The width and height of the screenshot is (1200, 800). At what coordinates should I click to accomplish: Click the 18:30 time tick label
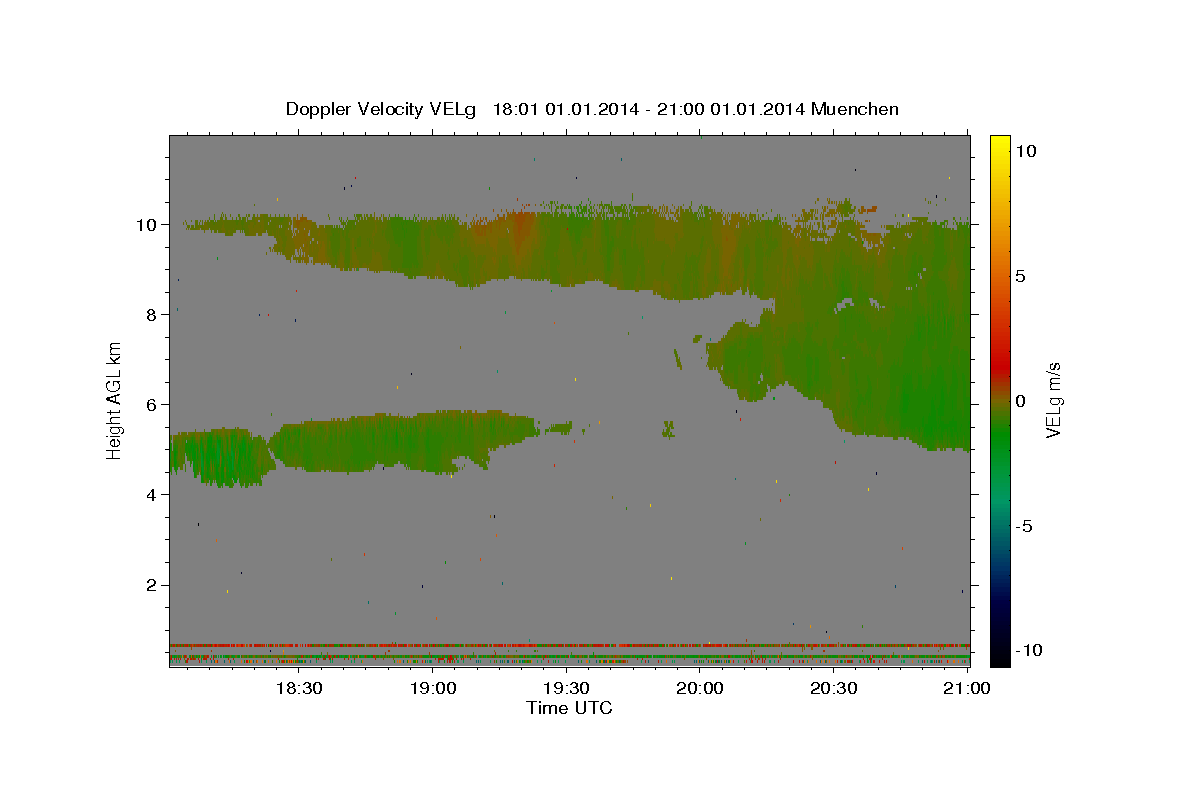point(298,689)
